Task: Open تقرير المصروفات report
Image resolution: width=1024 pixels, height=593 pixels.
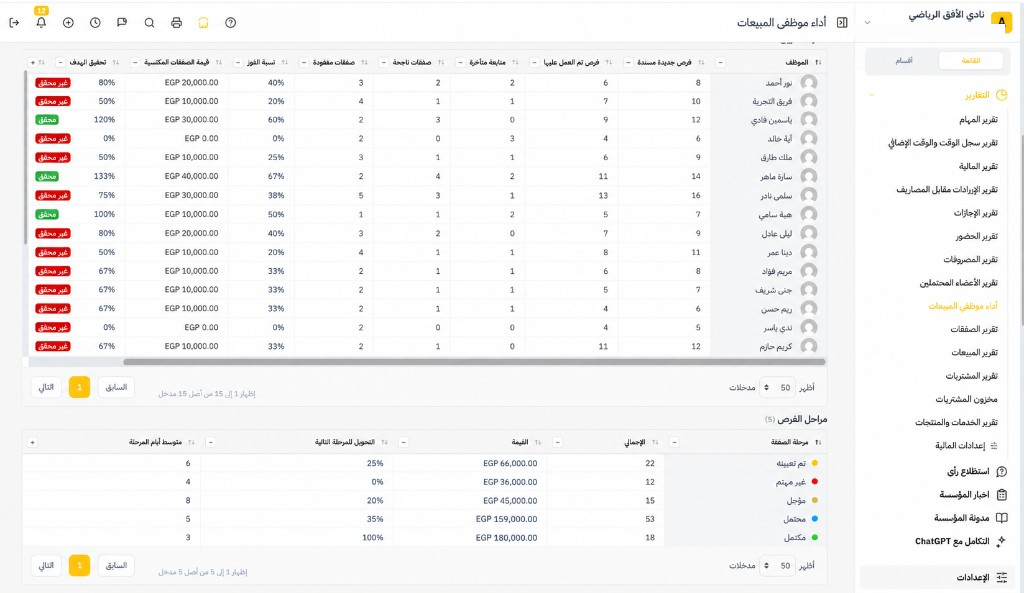Action: tap(970, 260)
